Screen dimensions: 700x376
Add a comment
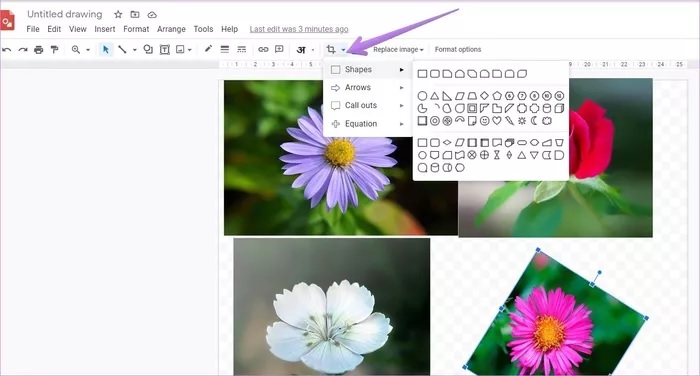click(x=279, y=50)
